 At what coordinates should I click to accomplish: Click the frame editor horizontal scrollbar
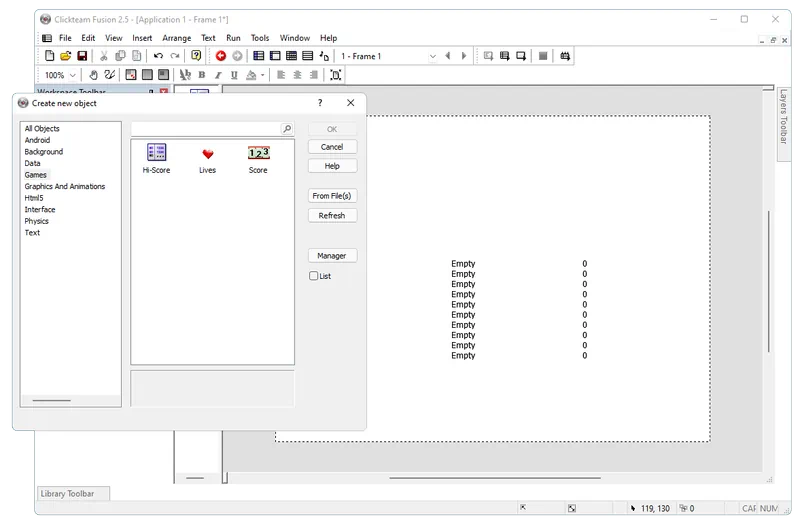click(495, 478)
